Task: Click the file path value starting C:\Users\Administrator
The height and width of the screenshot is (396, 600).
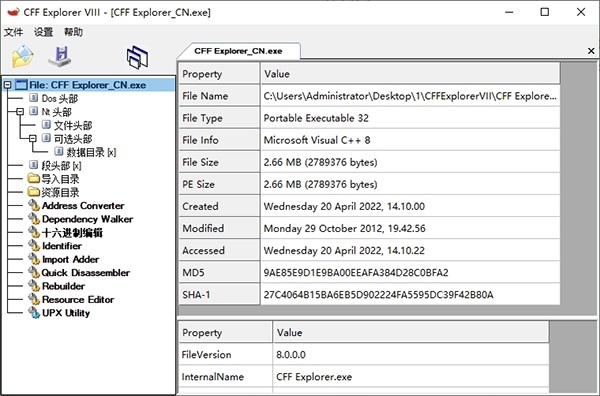Action: [410, 96]
